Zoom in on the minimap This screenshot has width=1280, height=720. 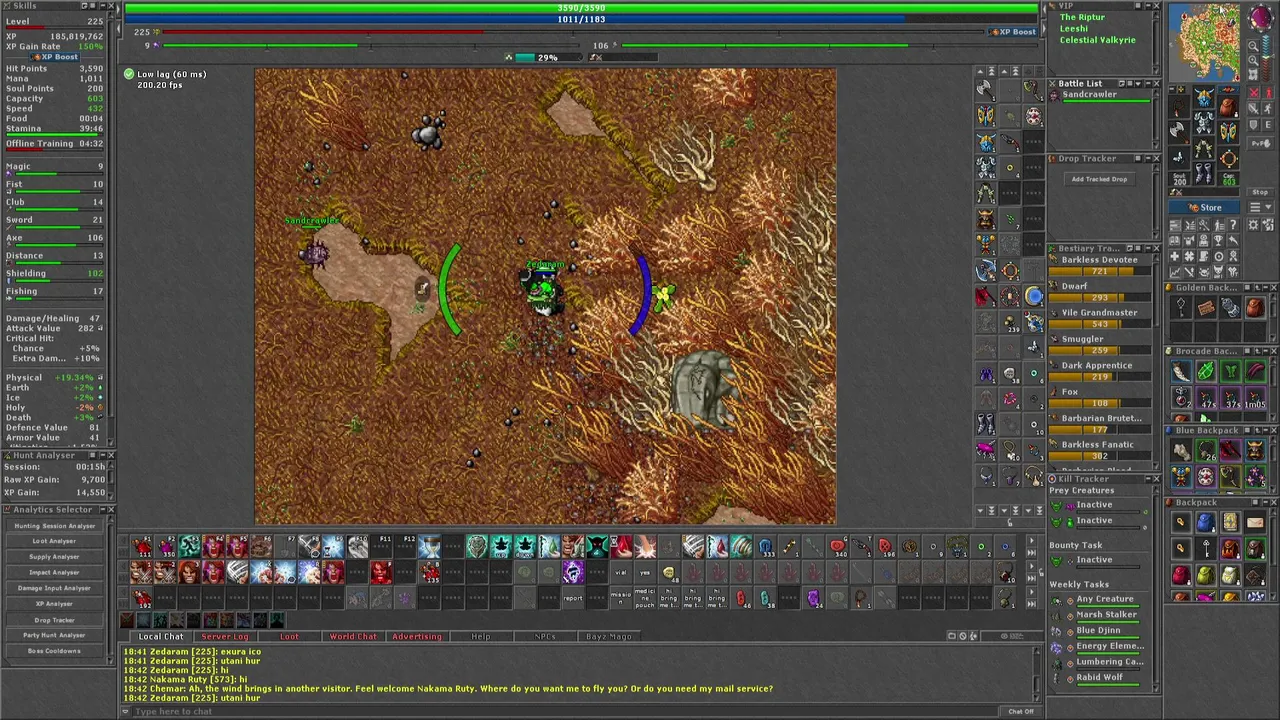coord(1253,61)
